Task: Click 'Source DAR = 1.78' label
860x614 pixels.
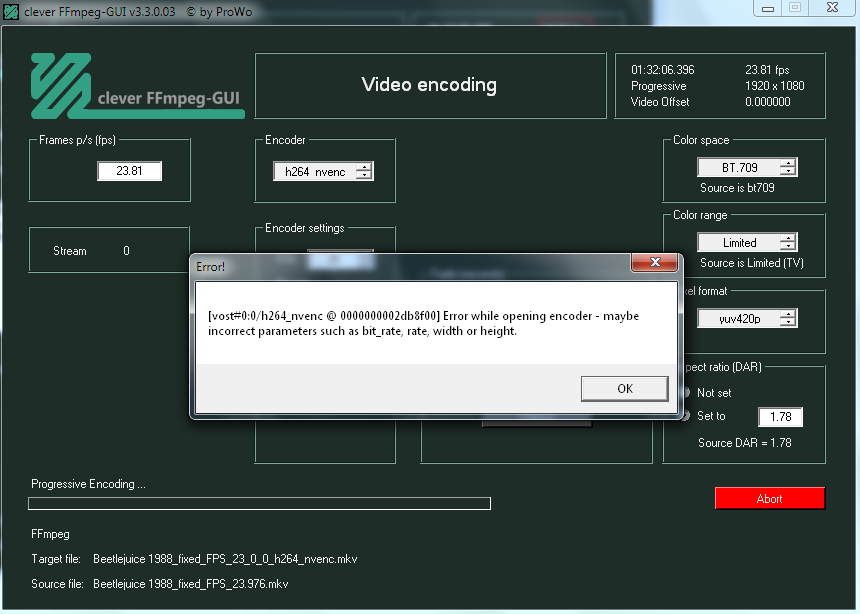Action: tap(744, 443)
